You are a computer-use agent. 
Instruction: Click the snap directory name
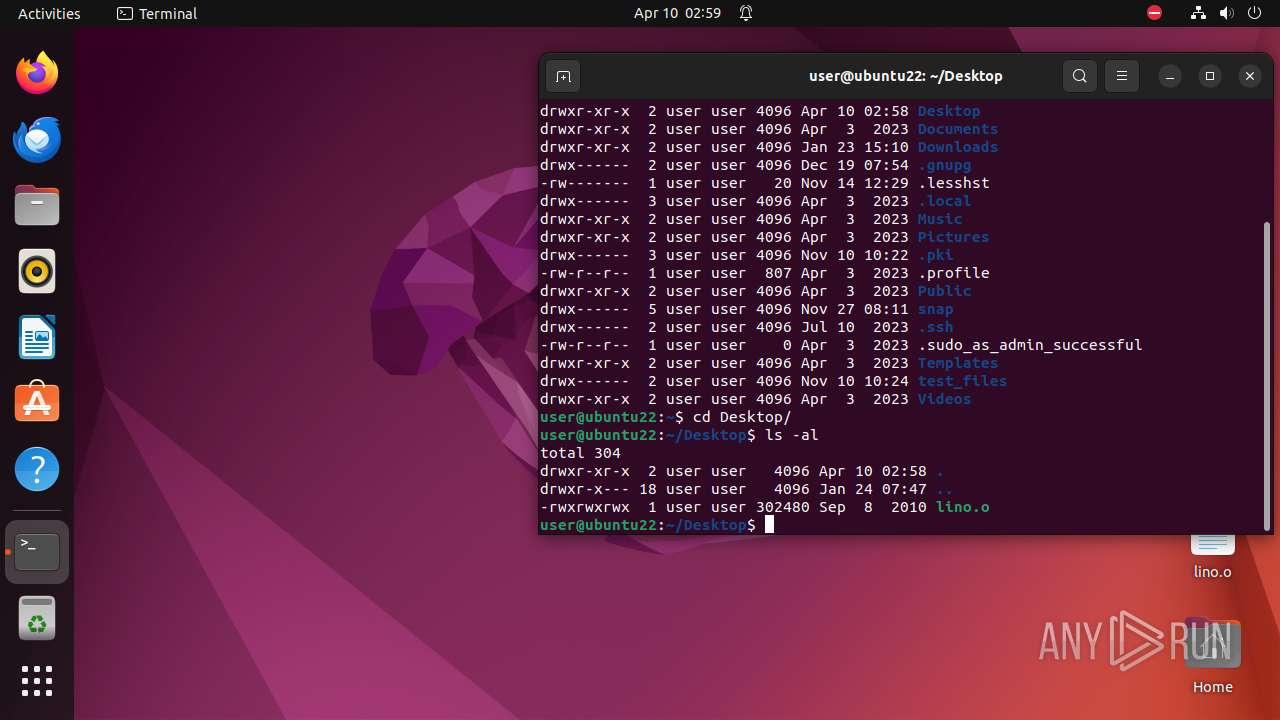point(936,309)
